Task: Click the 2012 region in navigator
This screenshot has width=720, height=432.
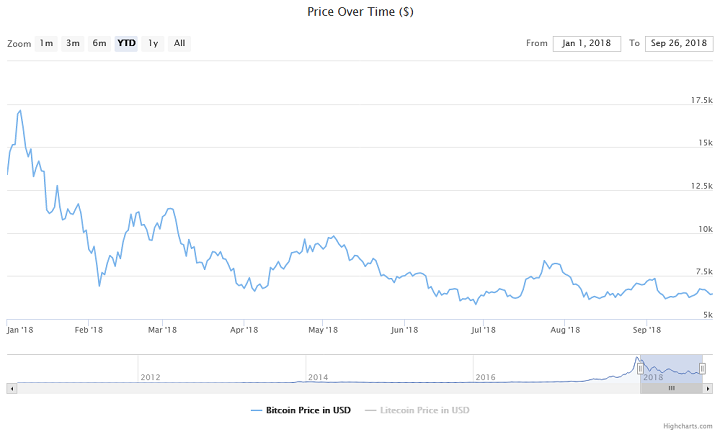Action: pos(150,377)
